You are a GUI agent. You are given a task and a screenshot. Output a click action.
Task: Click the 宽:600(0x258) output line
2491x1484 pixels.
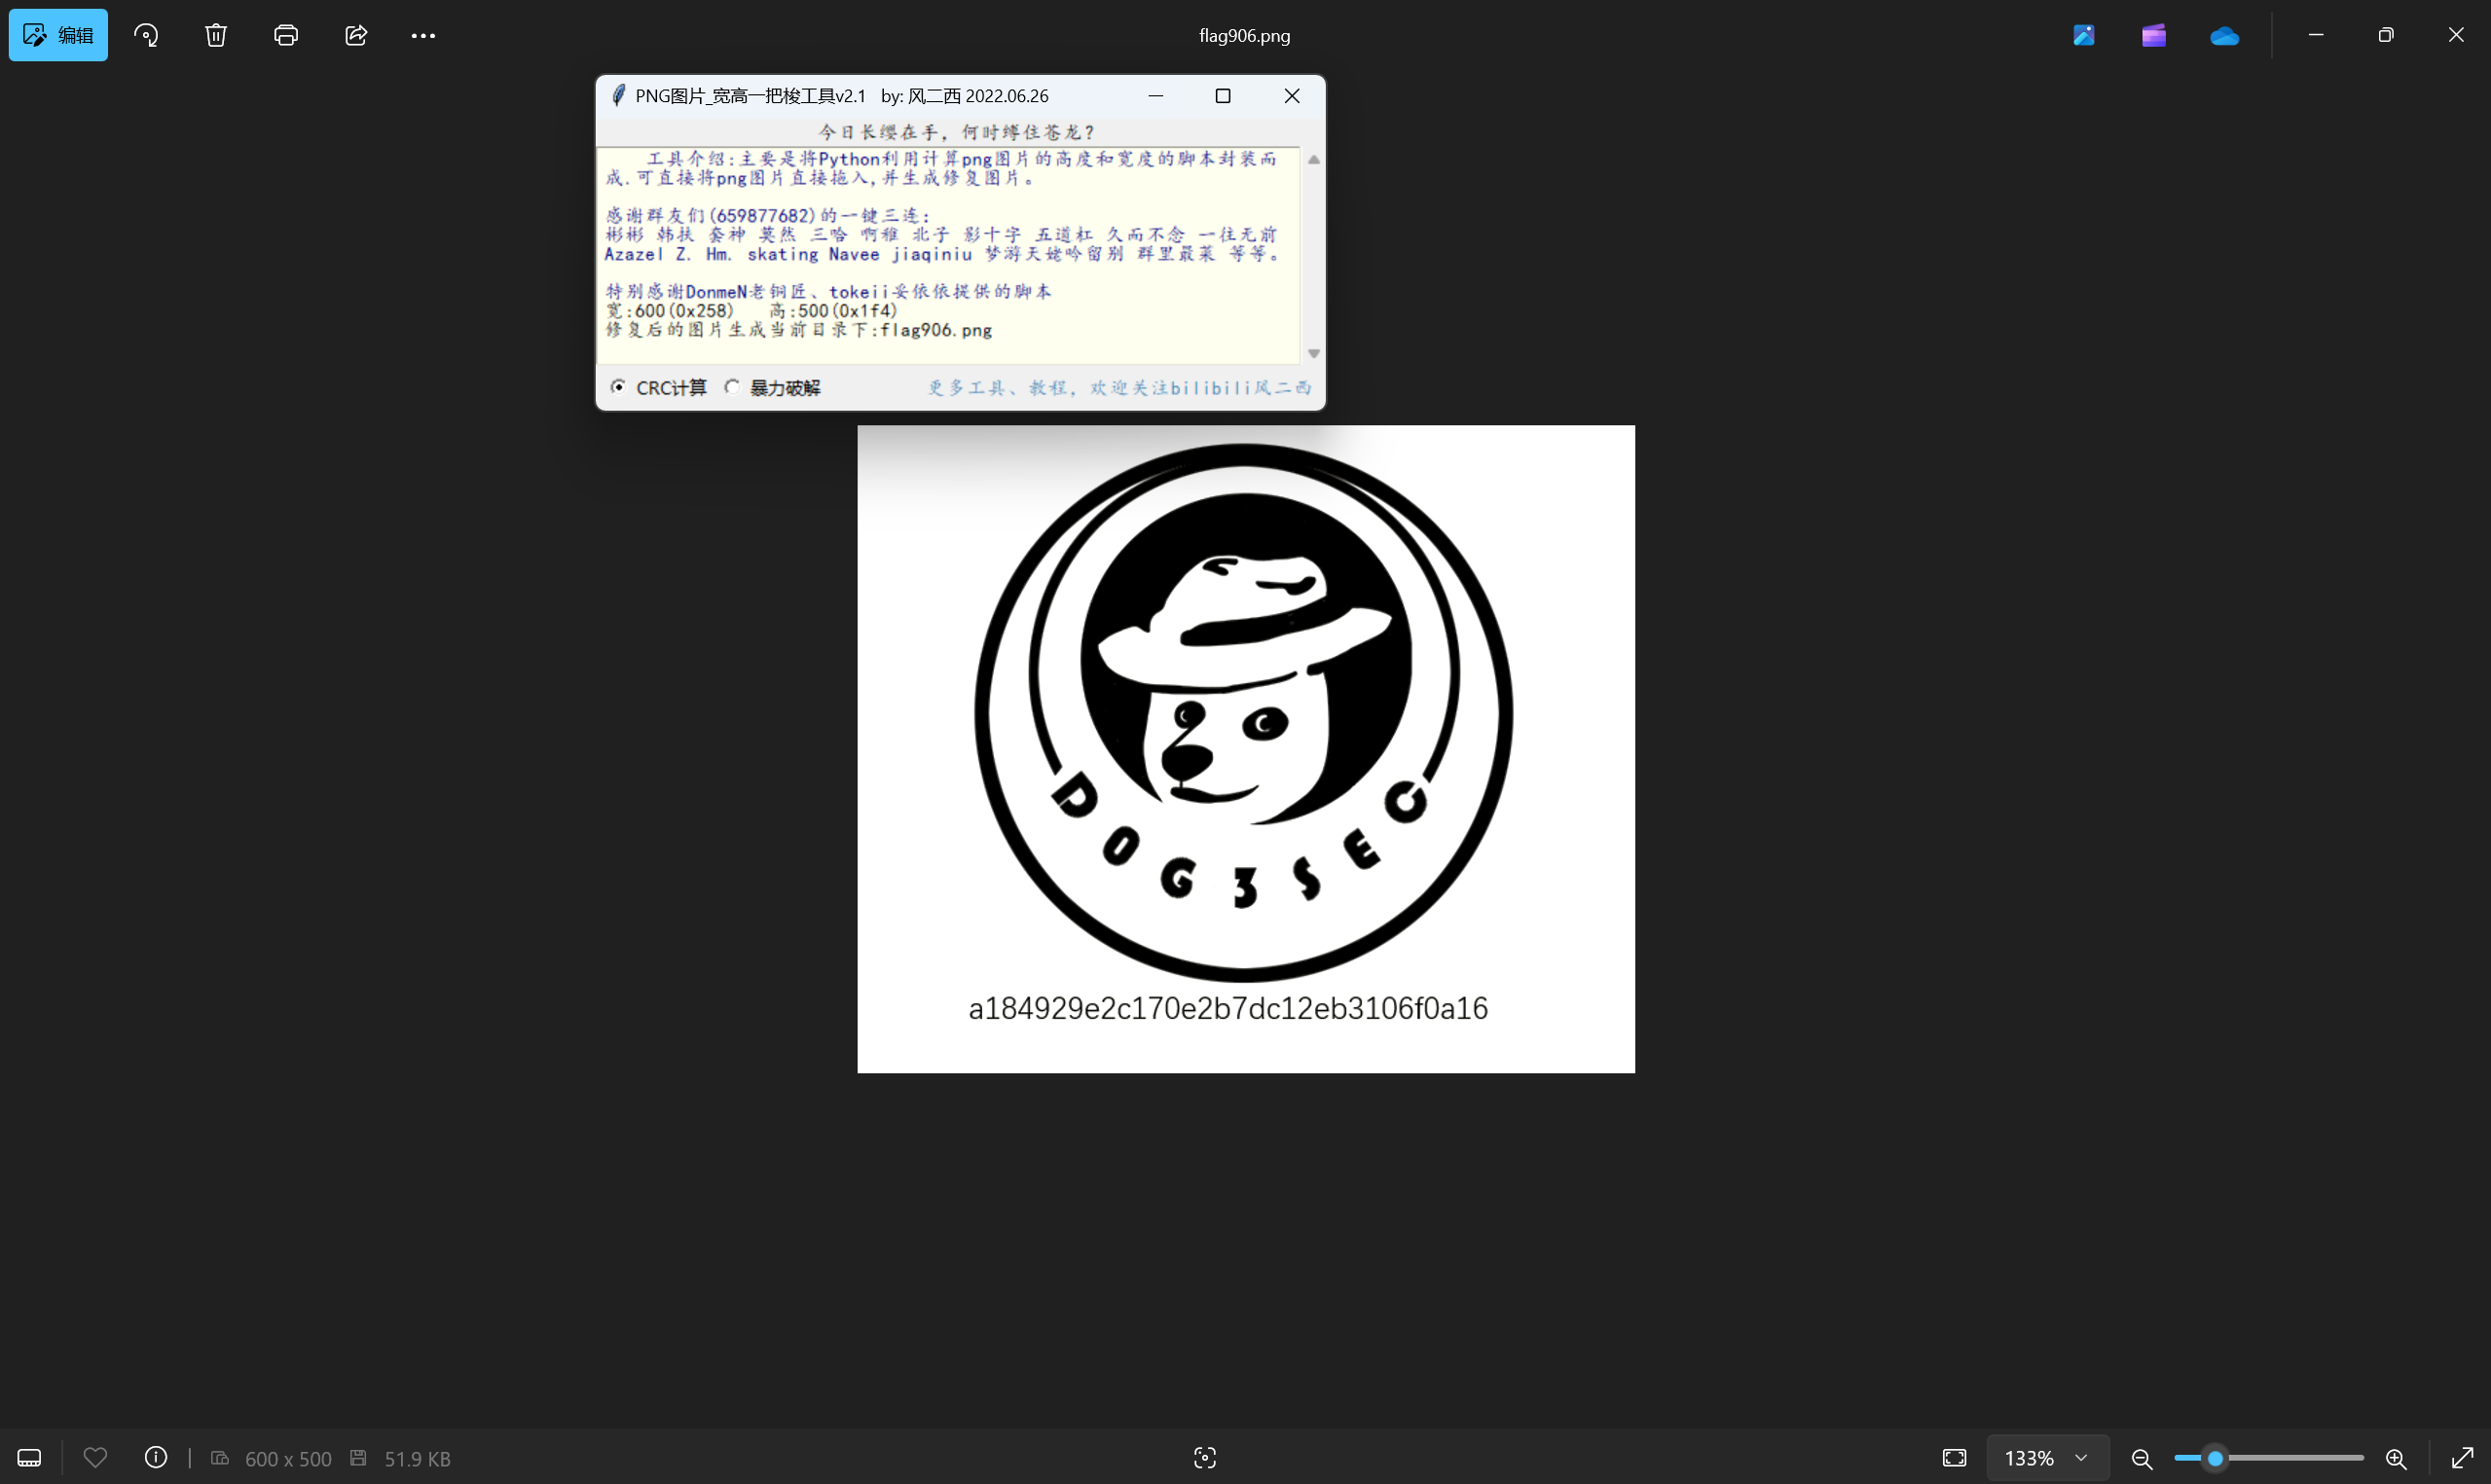670,311
